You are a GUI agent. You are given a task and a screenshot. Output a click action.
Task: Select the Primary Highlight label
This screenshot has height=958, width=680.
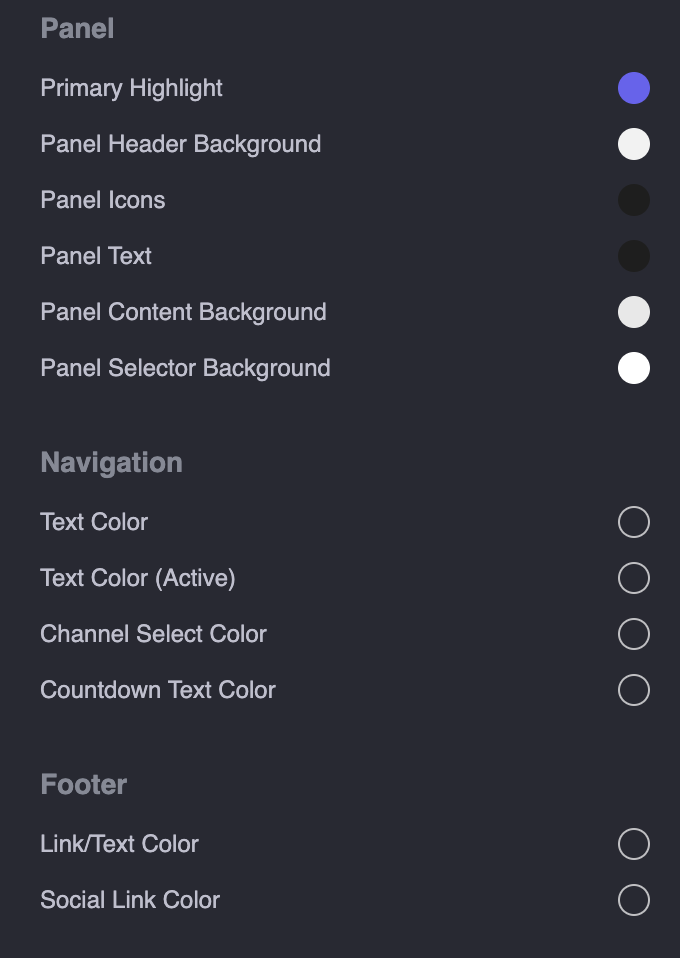click(131, 89)
